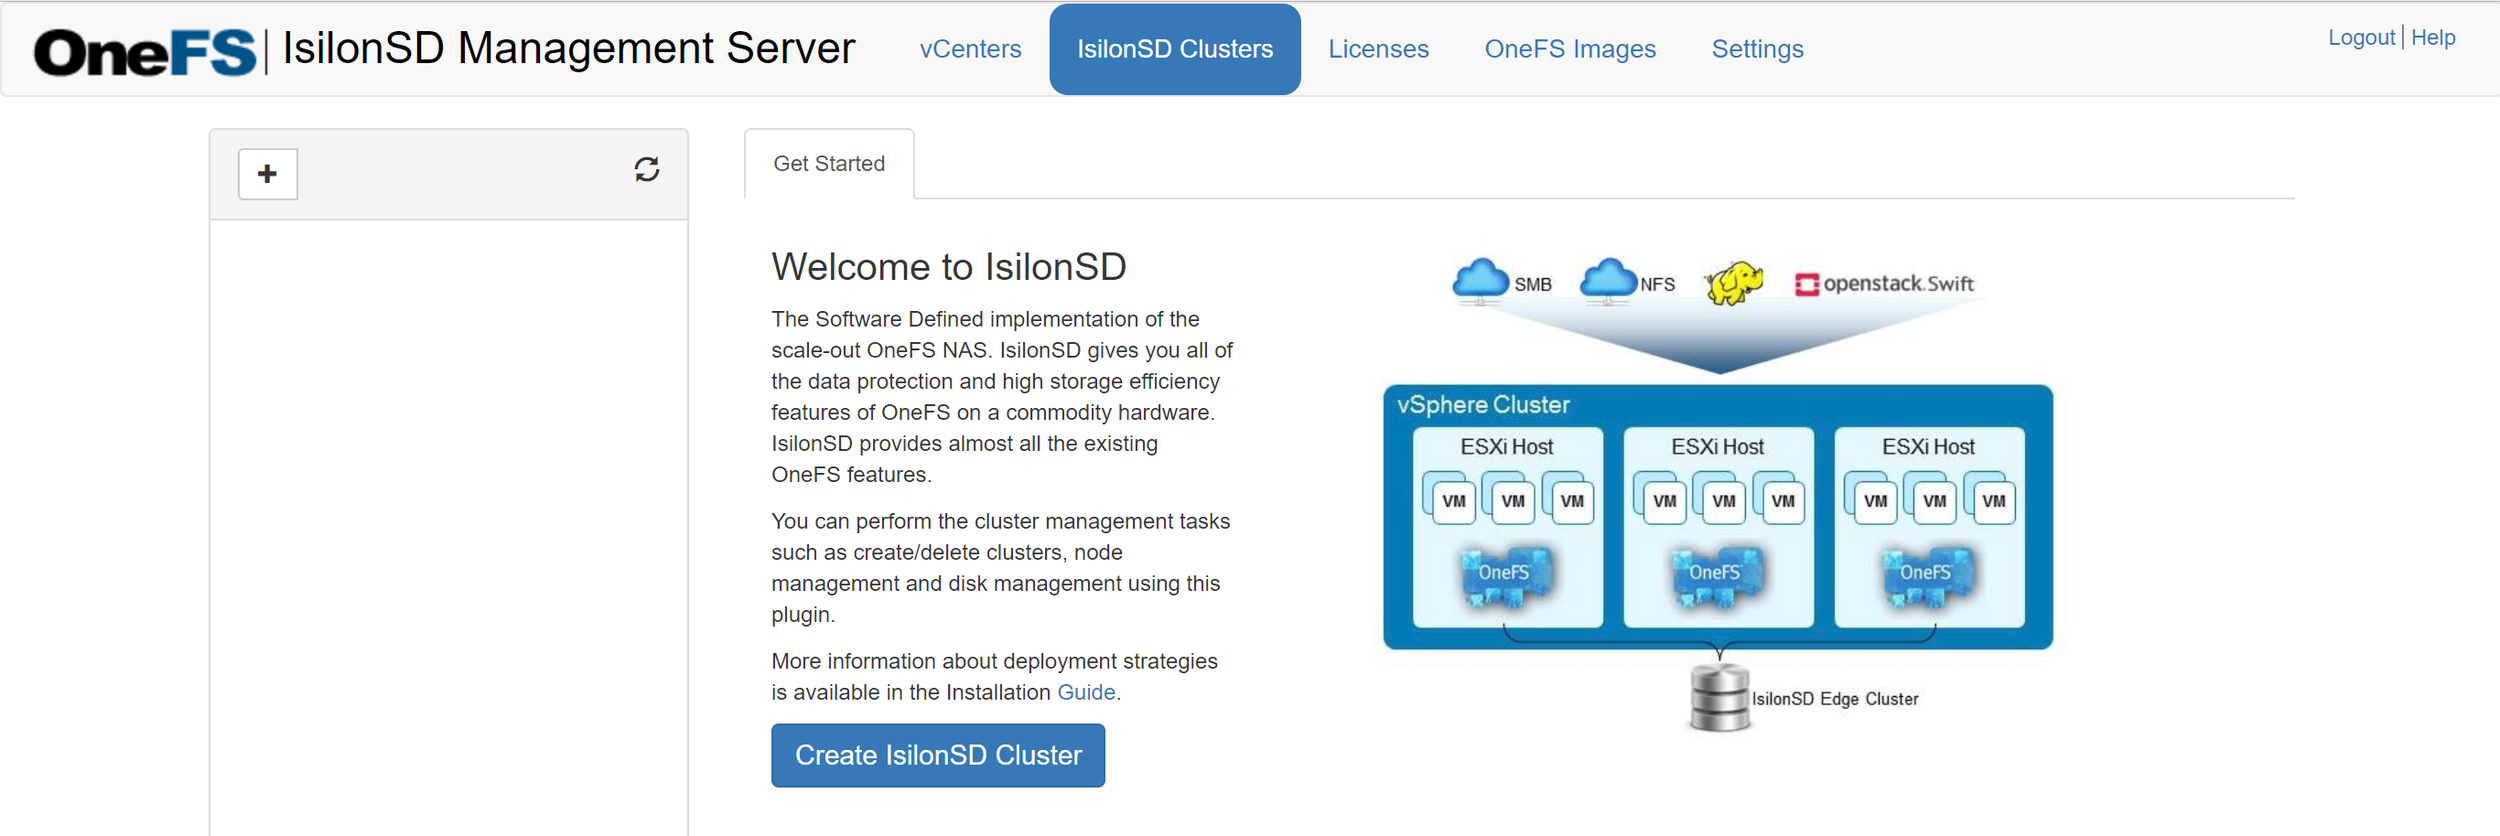Click the Logout link

2361,38
